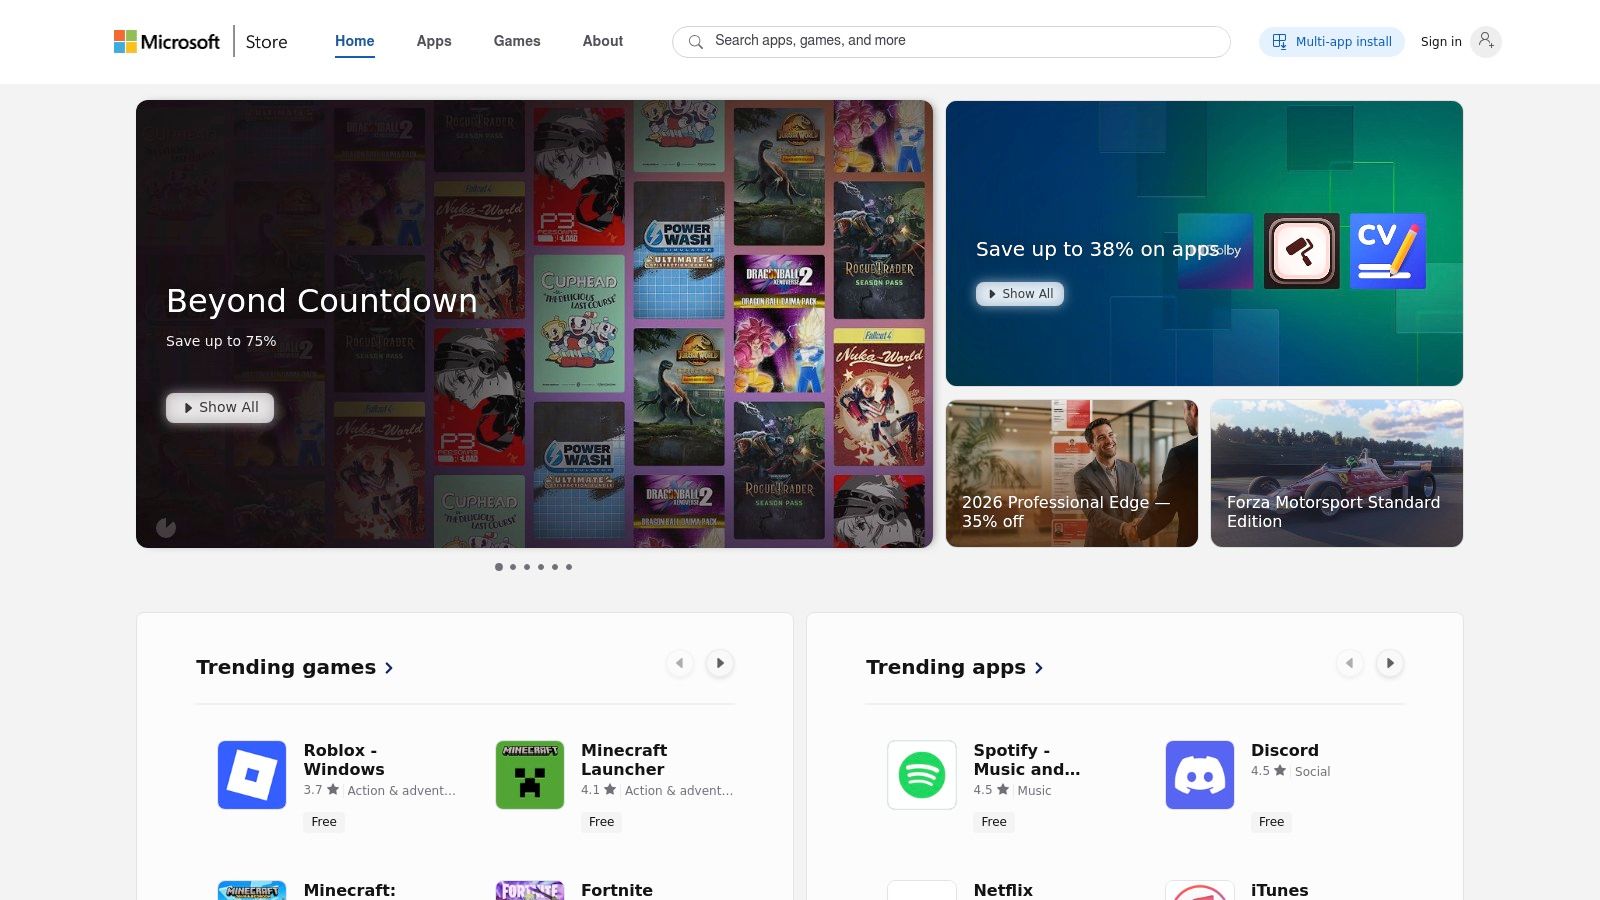Click the hammer app icon in the banner
The image size is (1600, 900).
coord(1301,251)
